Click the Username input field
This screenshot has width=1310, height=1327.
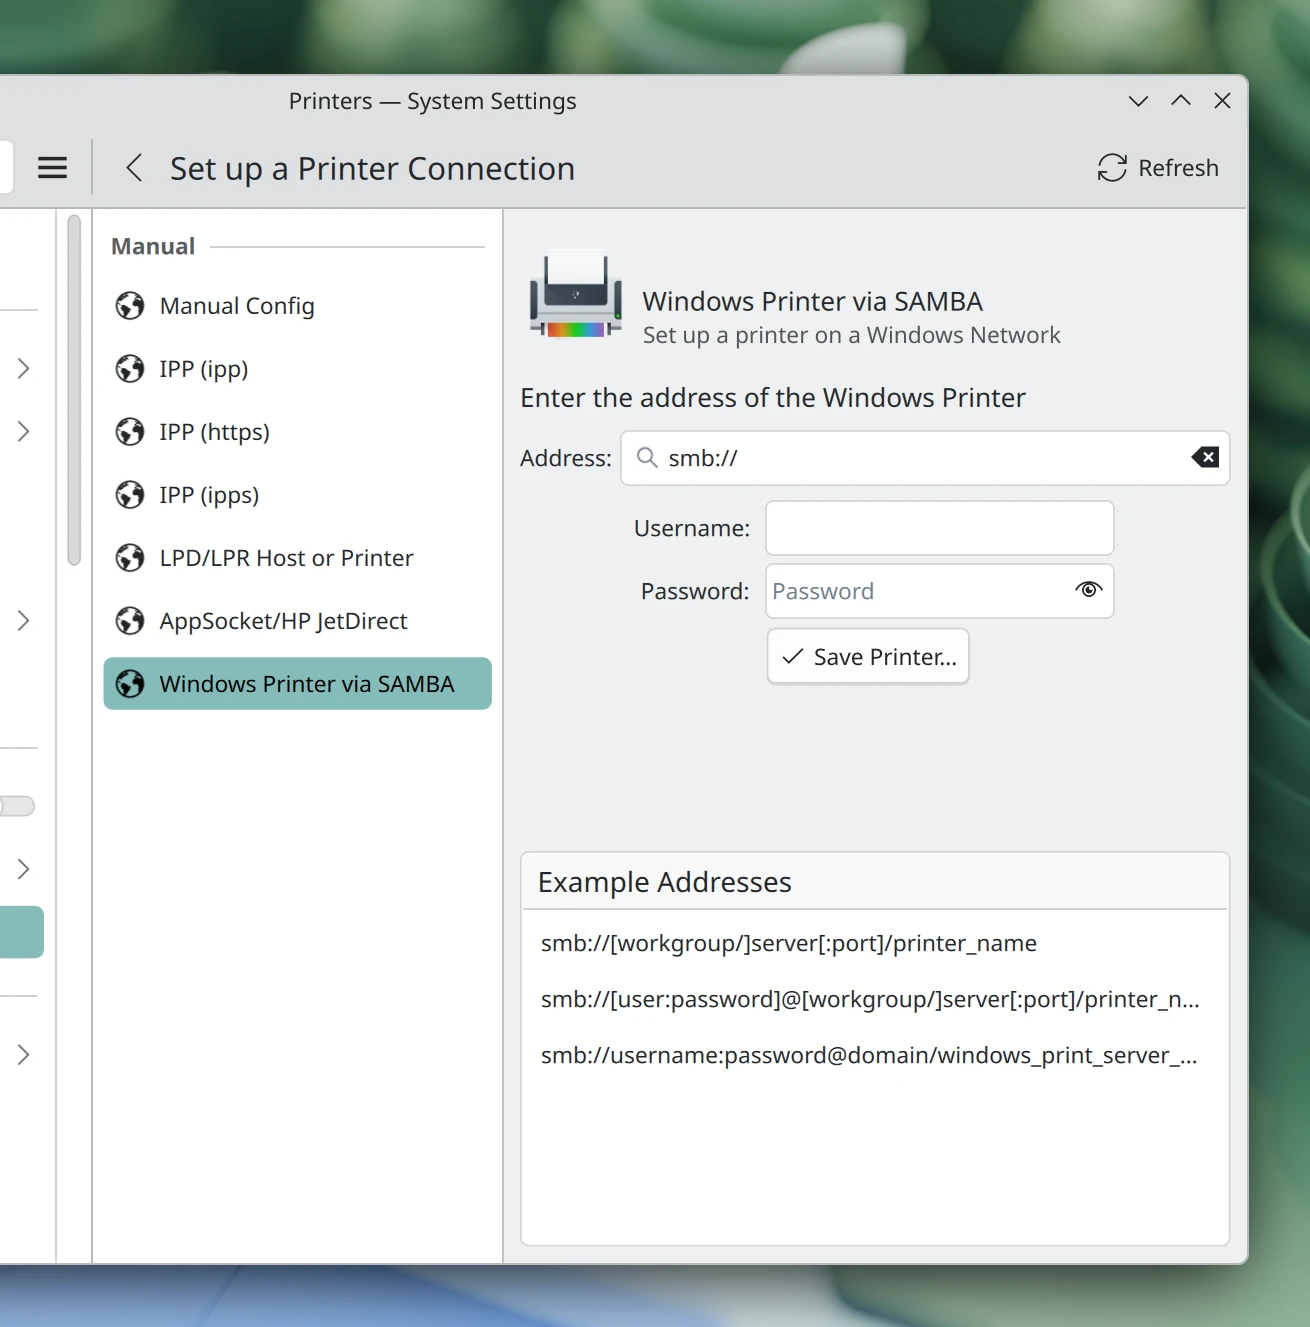click(938, 528)
